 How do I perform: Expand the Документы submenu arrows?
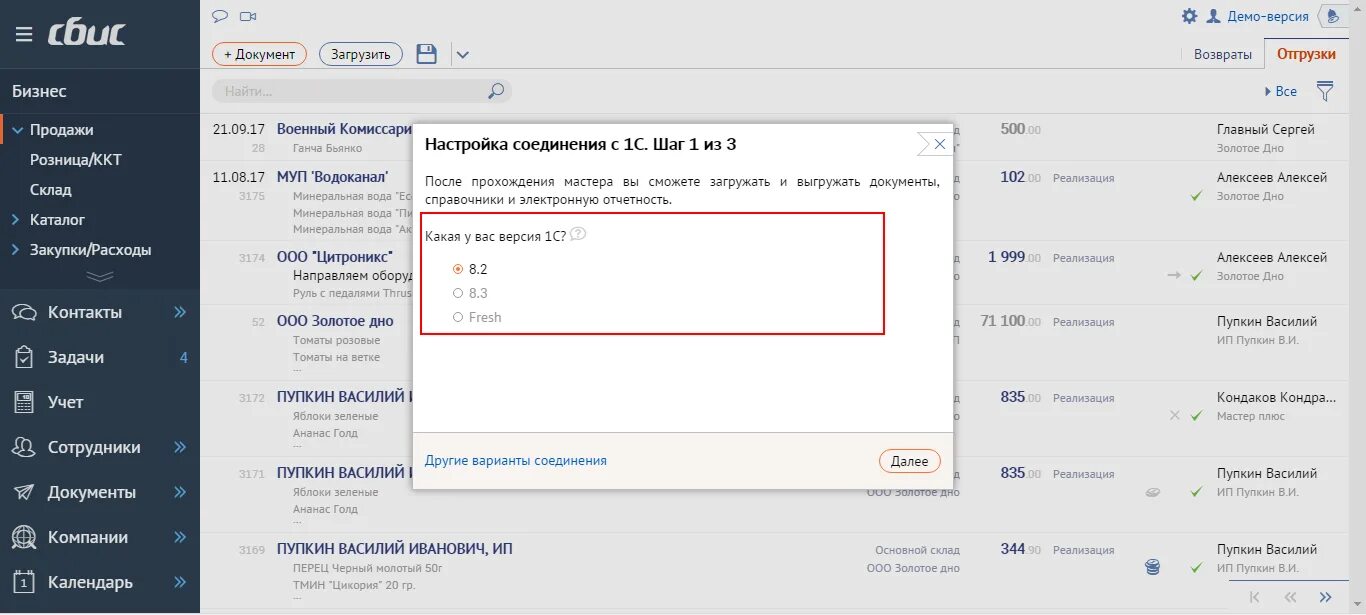coord(180,492)
